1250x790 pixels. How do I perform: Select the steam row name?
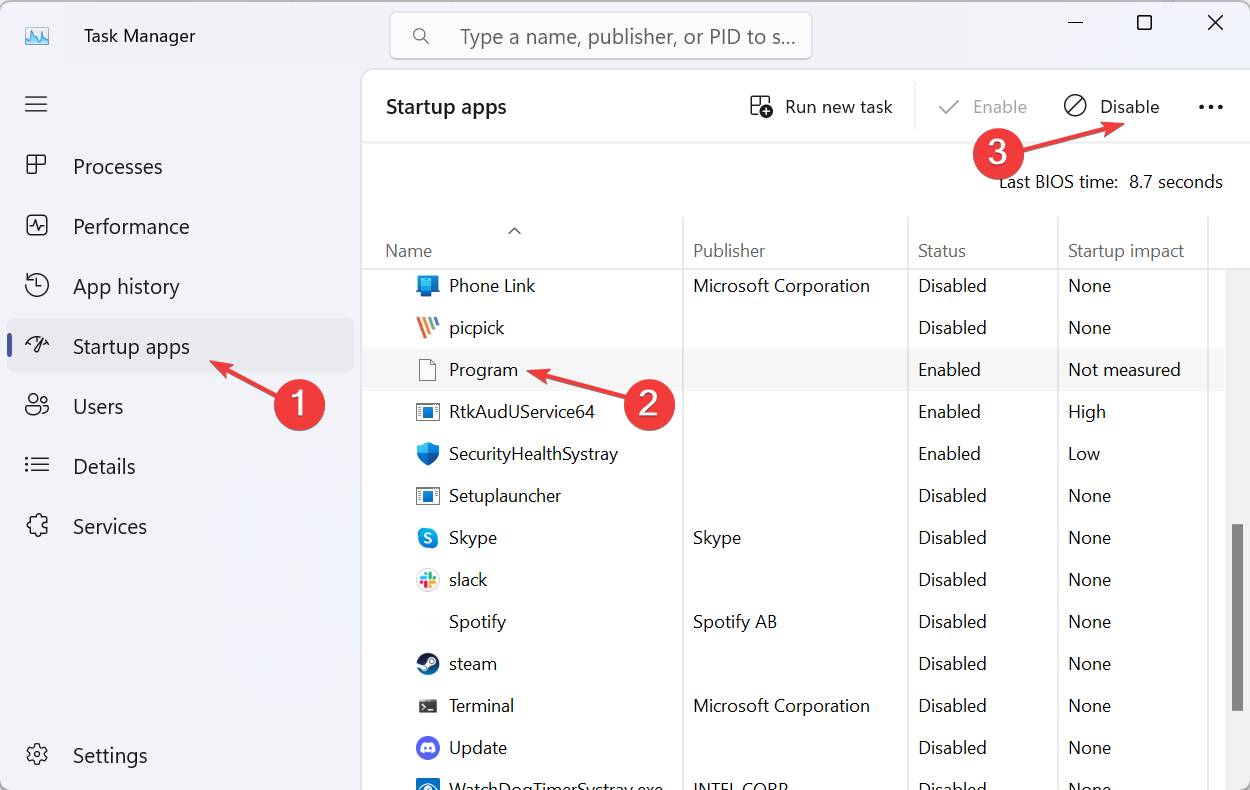click(x=473, y=664)
